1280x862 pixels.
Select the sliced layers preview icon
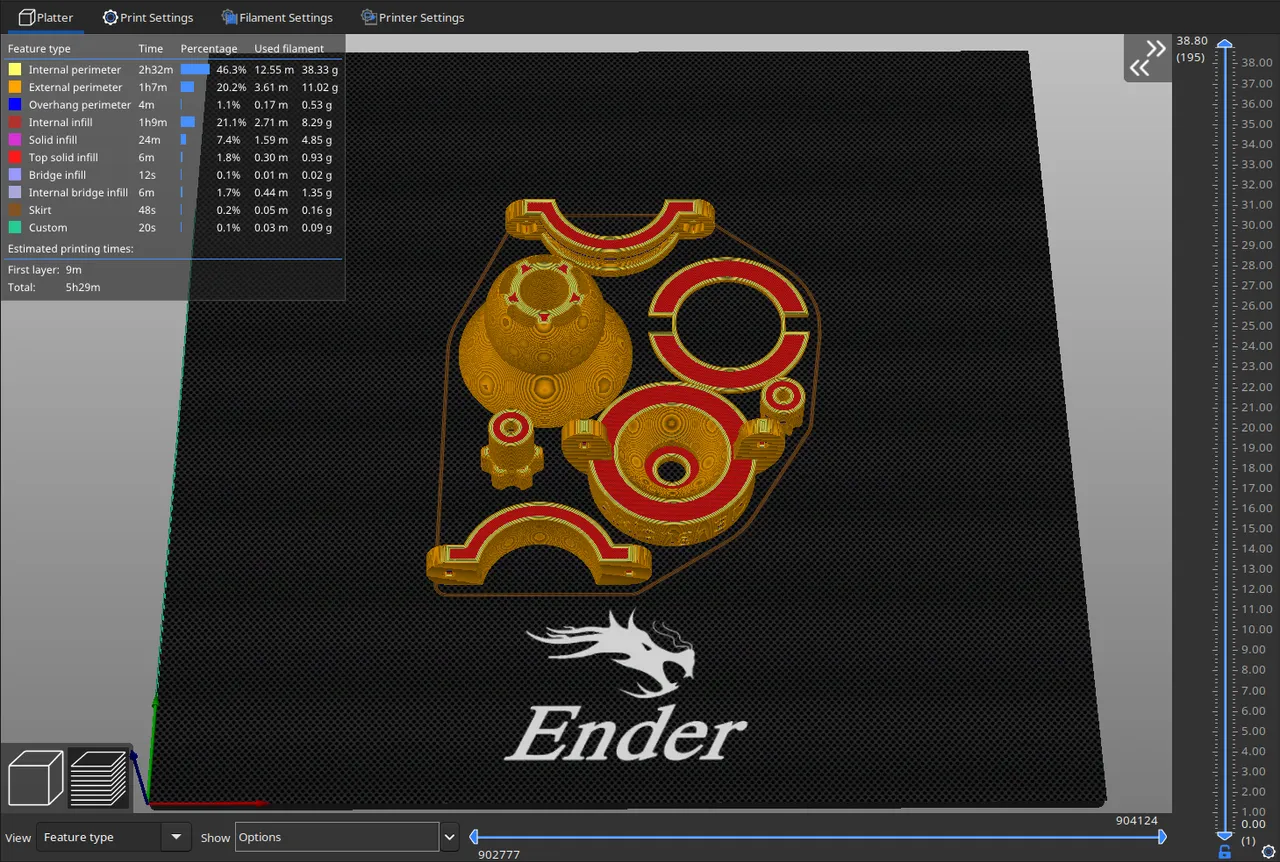point(98,777)
